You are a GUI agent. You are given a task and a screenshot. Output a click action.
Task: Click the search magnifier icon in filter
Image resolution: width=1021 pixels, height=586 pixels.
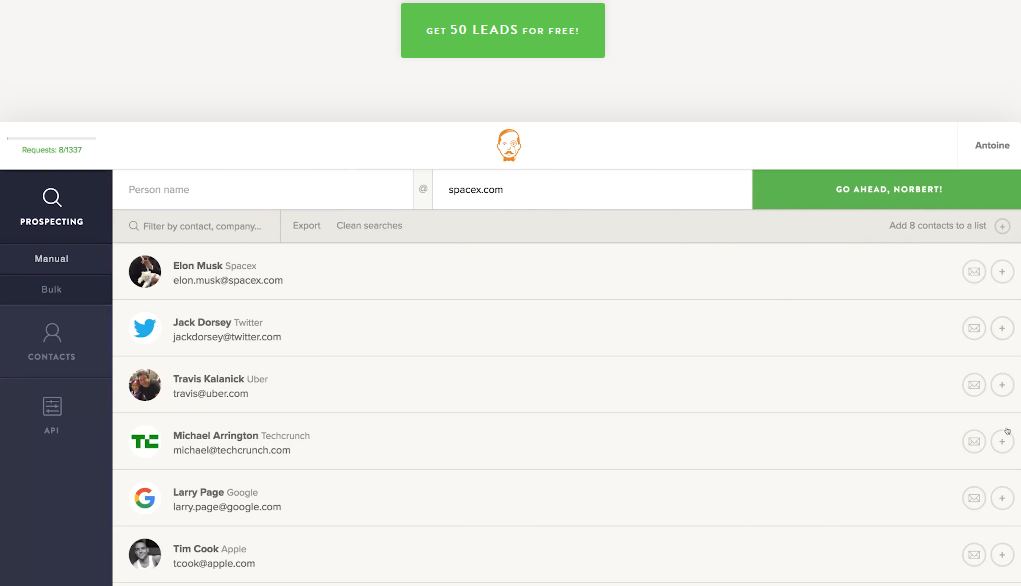(x=133, y=226)
